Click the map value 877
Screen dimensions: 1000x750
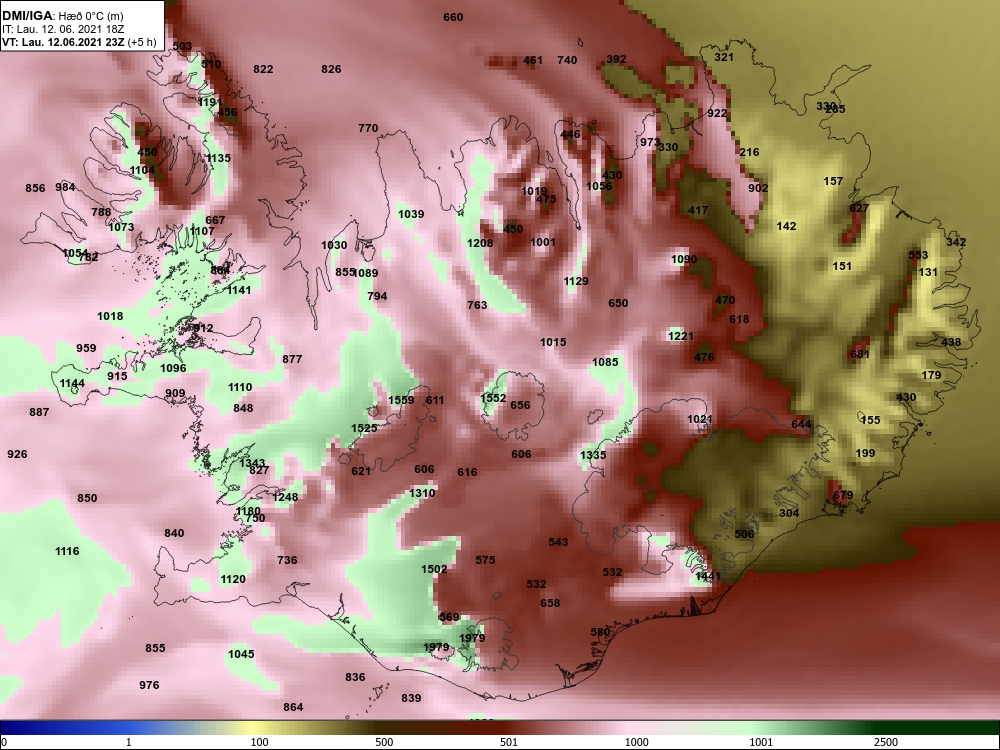(292, 358)
